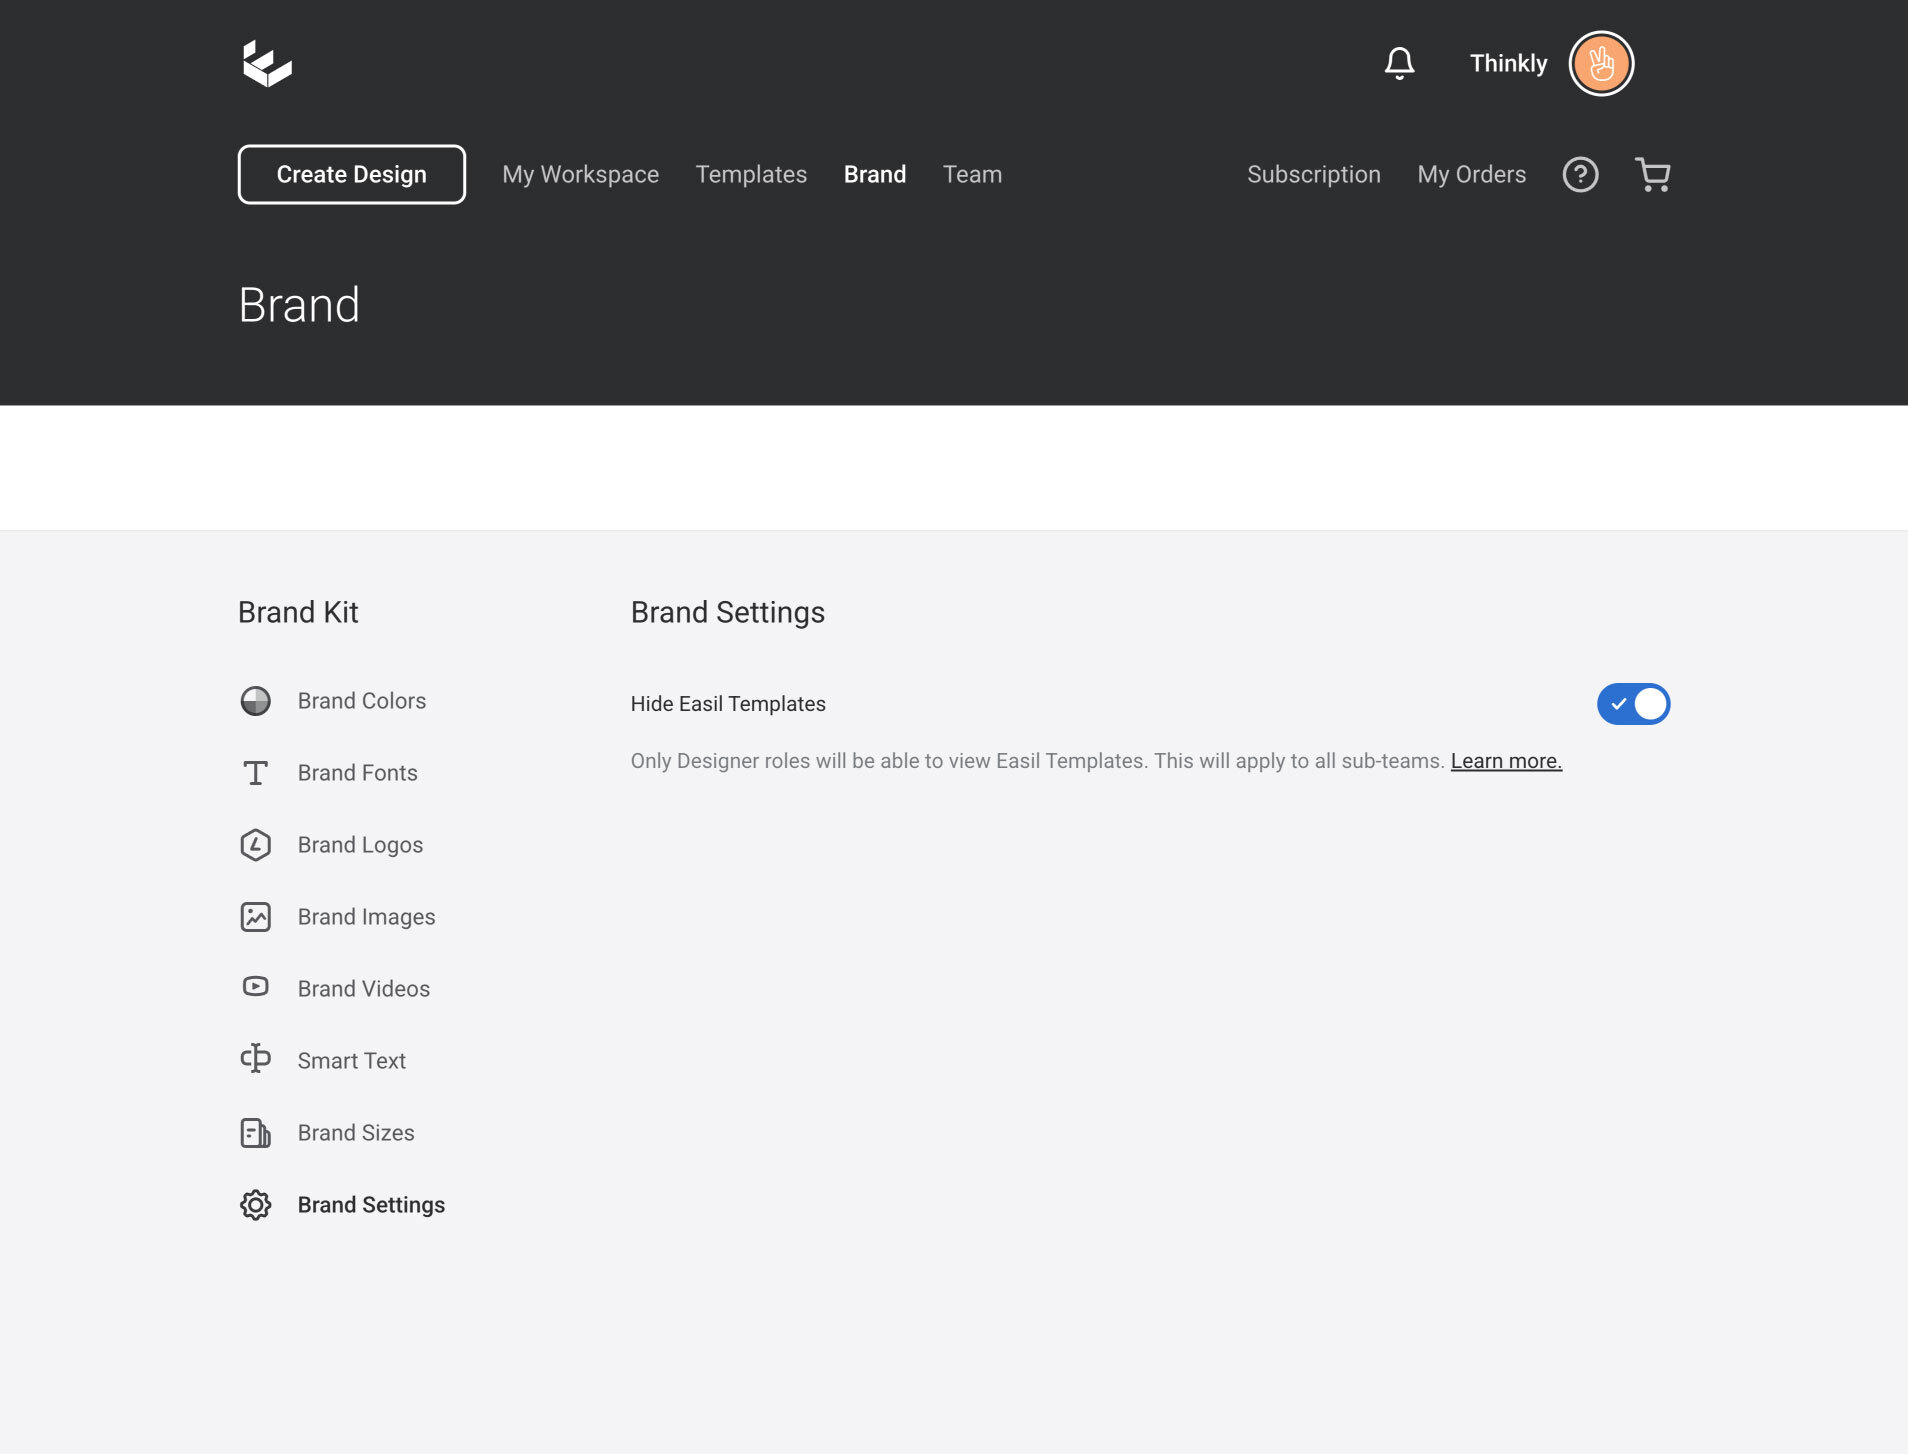Click the Create Design button
The width and height of the screenshot is (1908, 1454).
click(352, 175)
